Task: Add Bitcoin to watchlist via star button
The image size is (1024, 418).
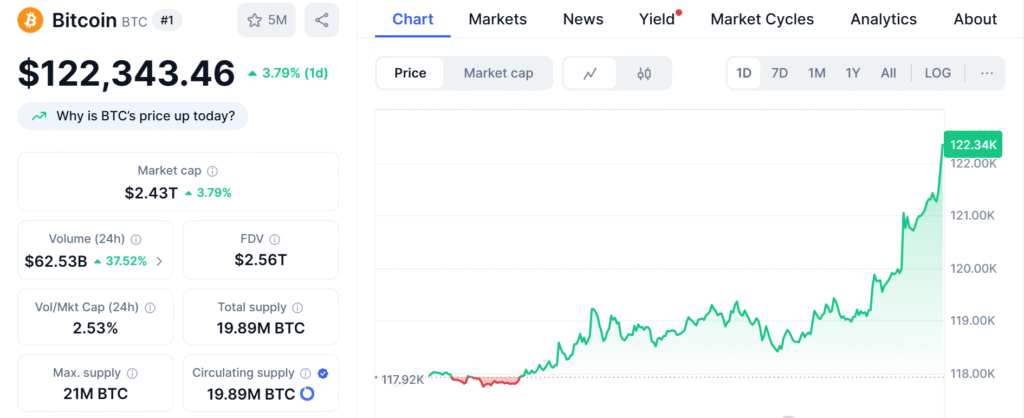Action: pos(266,20)
